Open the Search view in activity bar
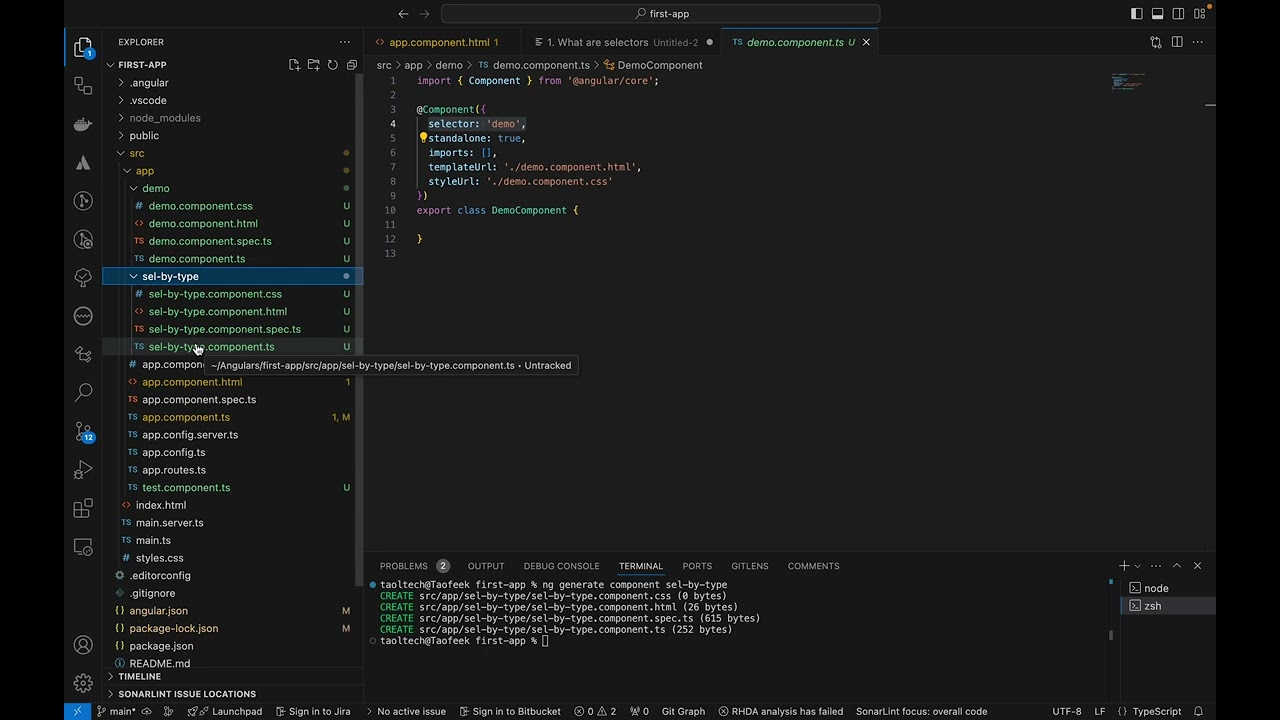 (x=84, y=393)
